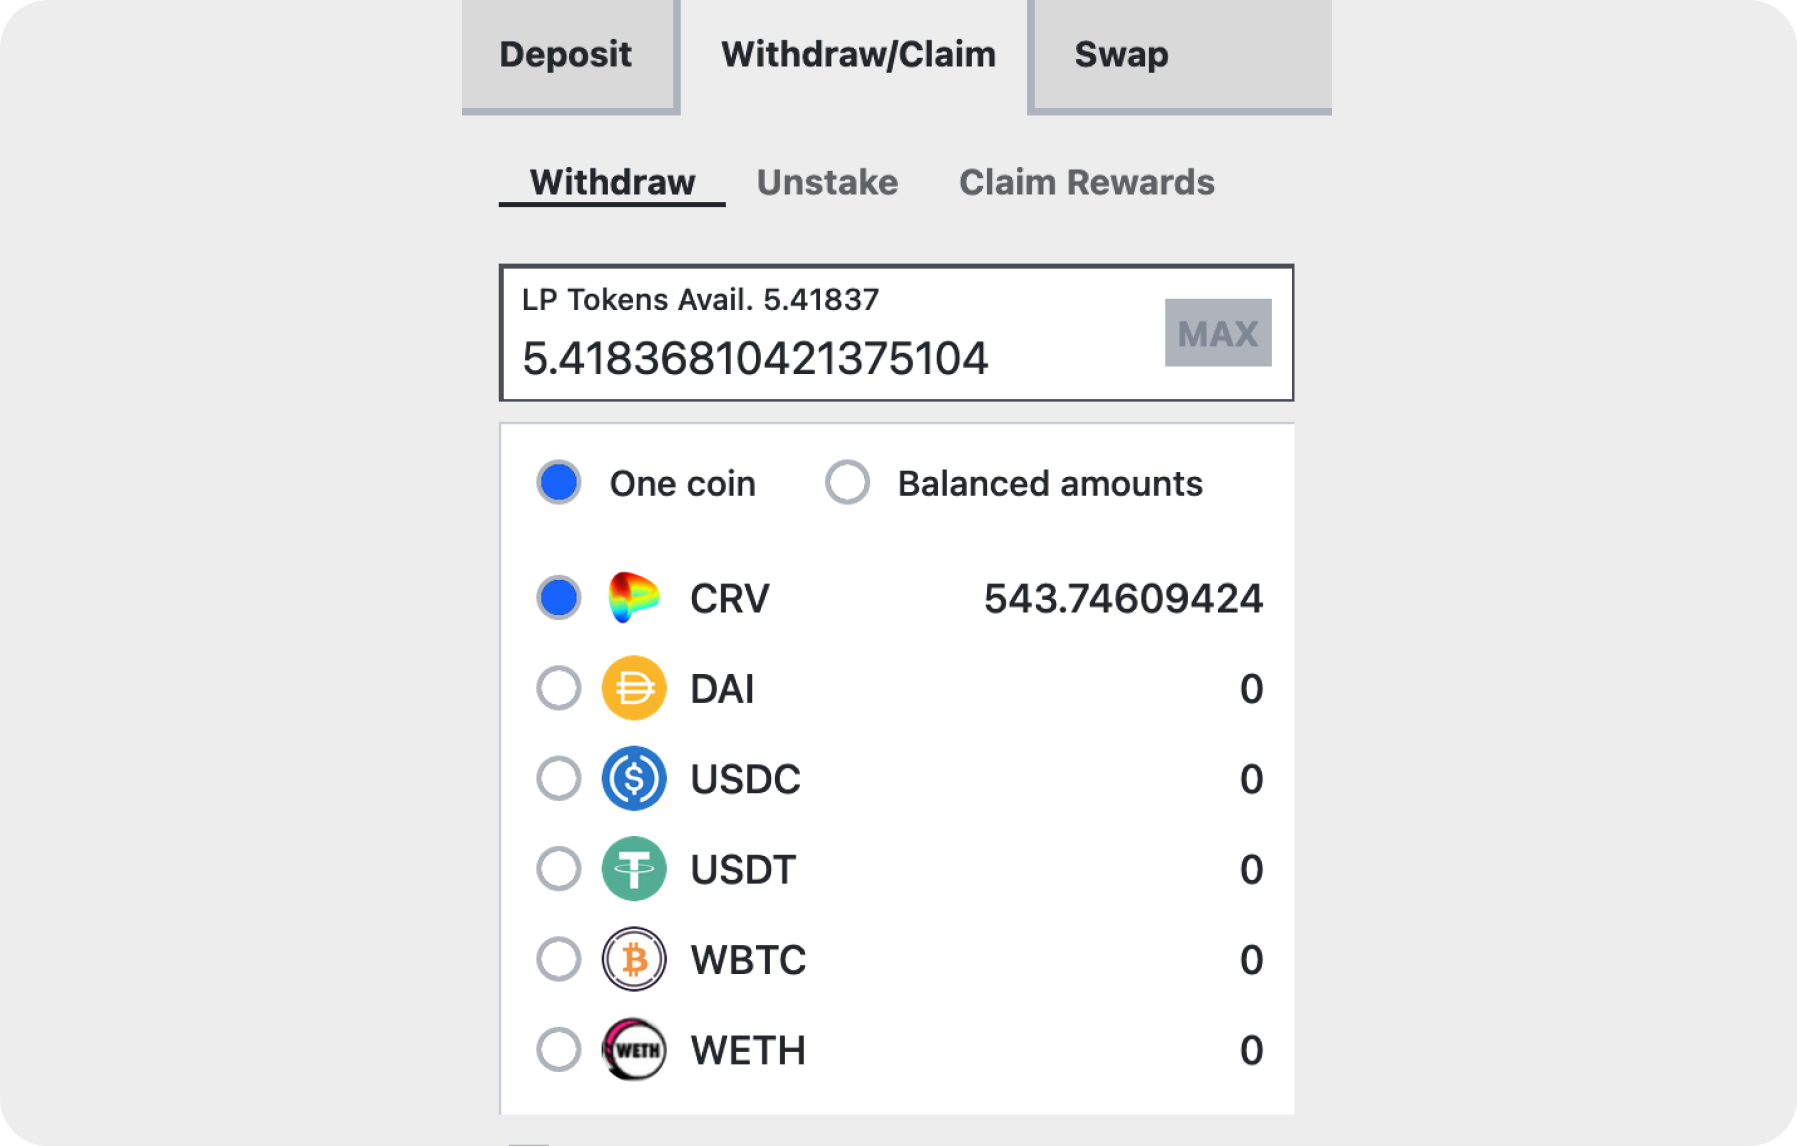Click the WETH token name
1797x1146 pixels.
pos(748,1050)
